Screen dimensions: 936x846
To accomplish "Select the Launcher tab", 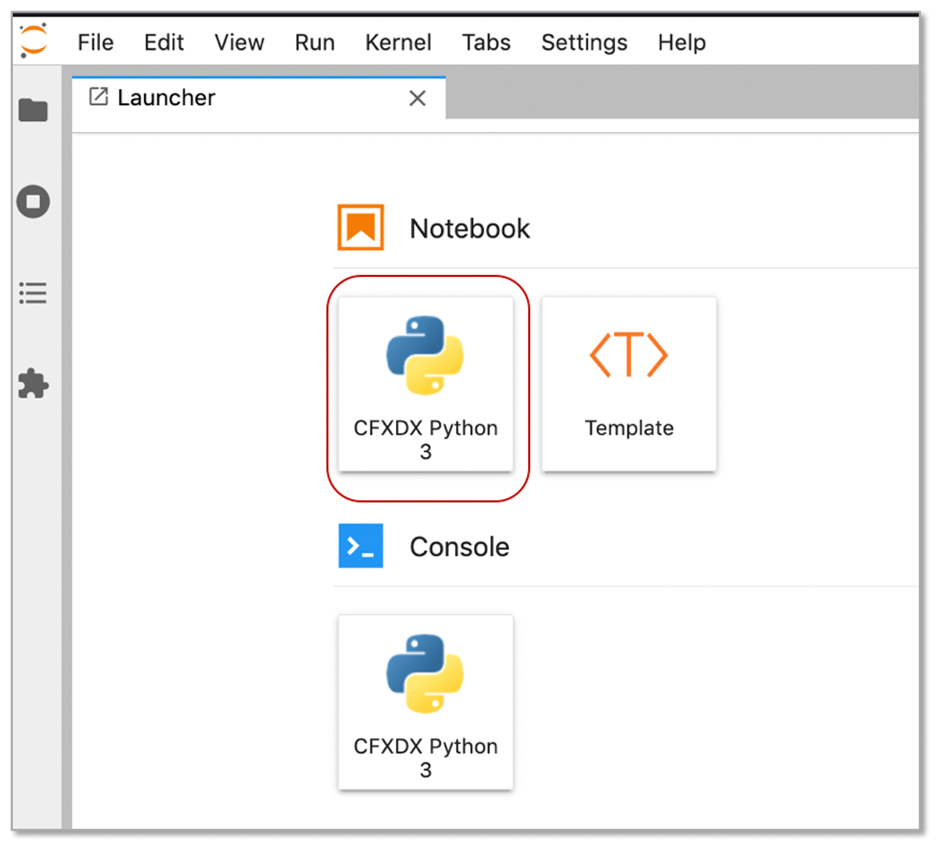I will coord(166,97).
